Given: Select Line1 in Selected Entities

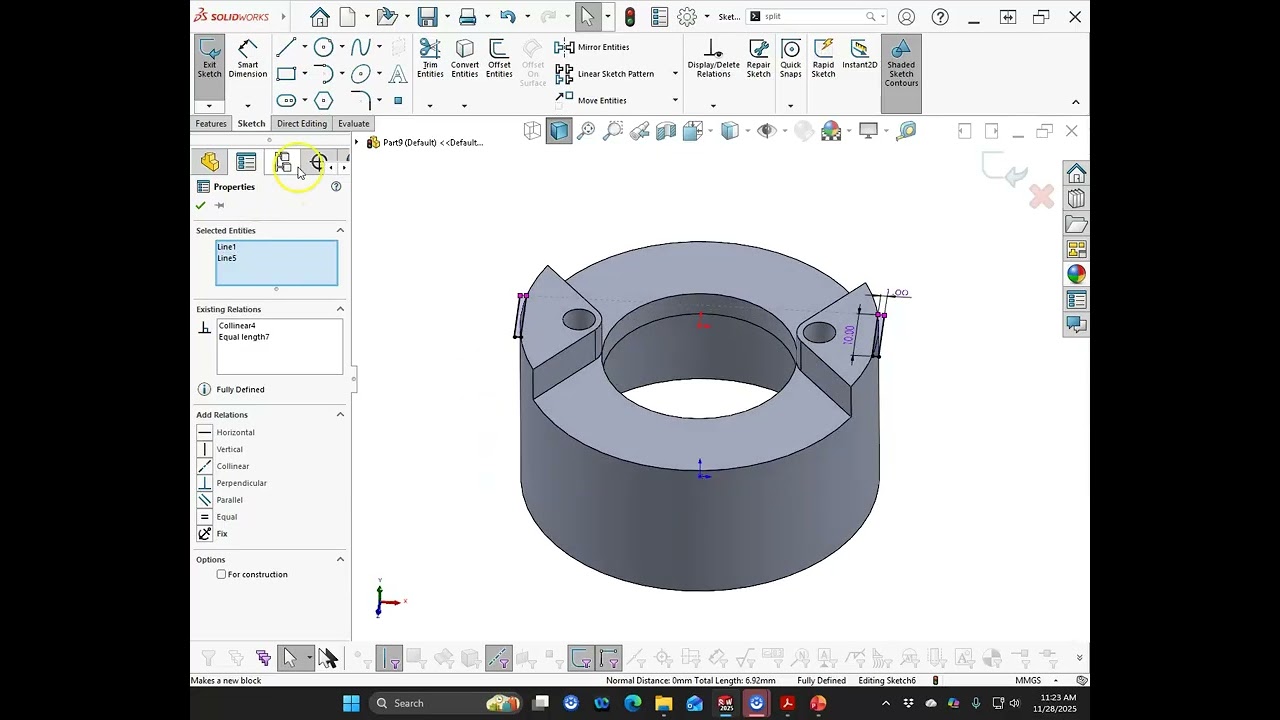Looking at the screenshot, I should pyautogui.click(x=227, y=247).
